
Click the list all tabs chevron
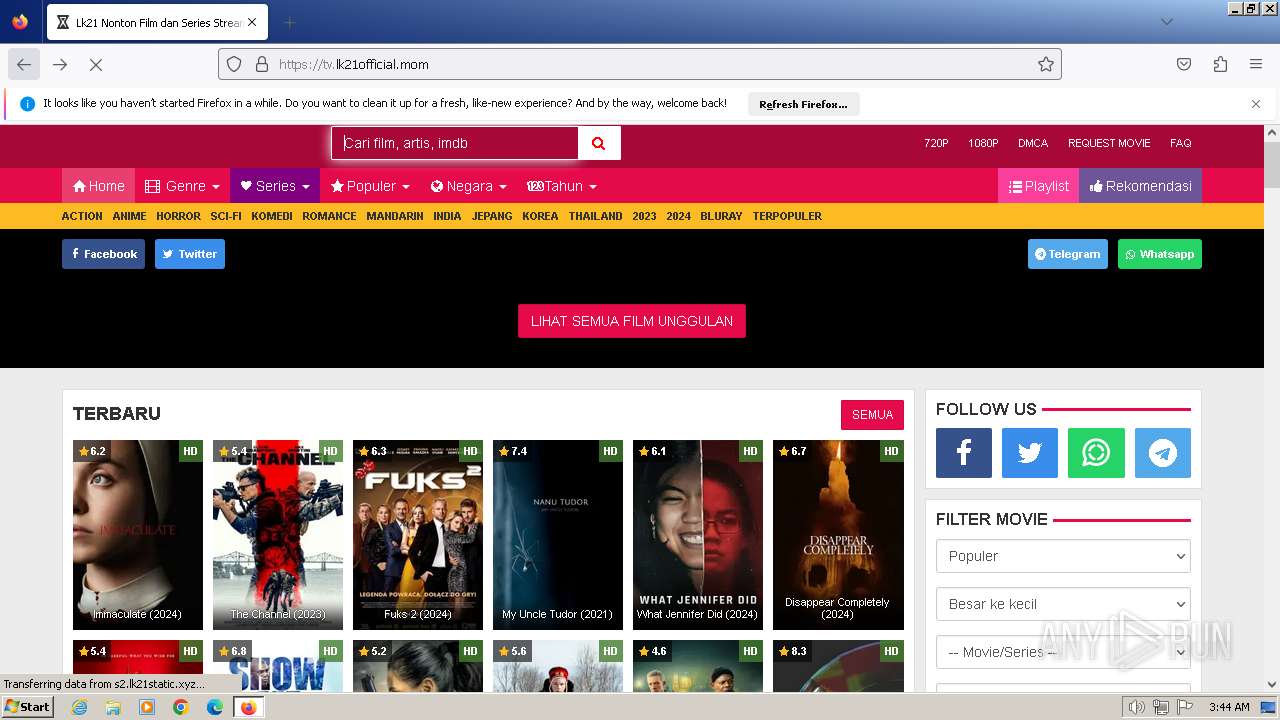[1167, 22]
